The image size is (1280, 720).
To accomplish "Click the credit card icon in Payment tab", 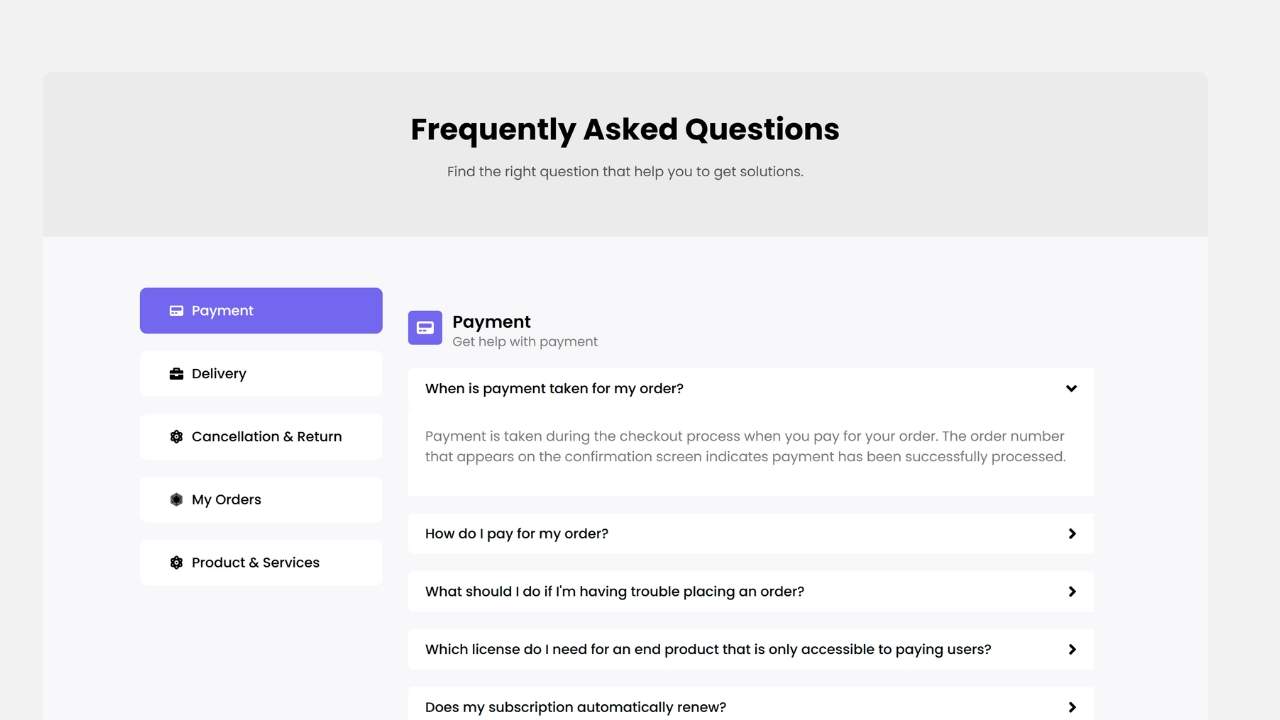I will pyautogui.click(x=176, y=311).
